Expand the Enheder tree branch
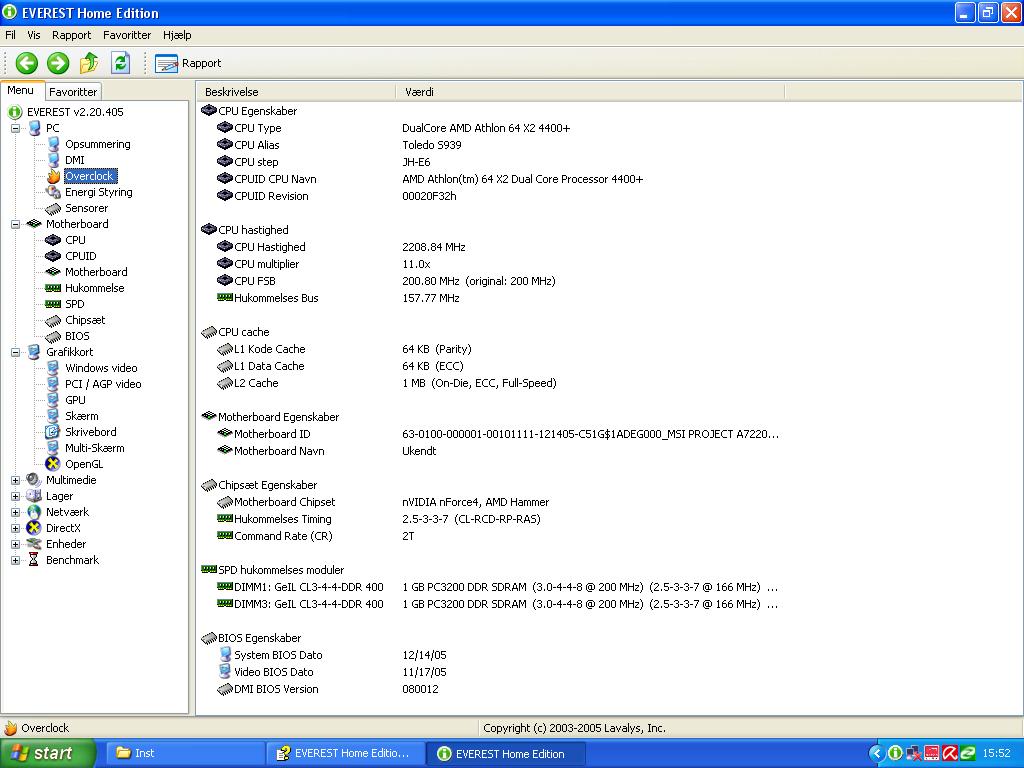Screen dimensions: 1024x768 15,544
